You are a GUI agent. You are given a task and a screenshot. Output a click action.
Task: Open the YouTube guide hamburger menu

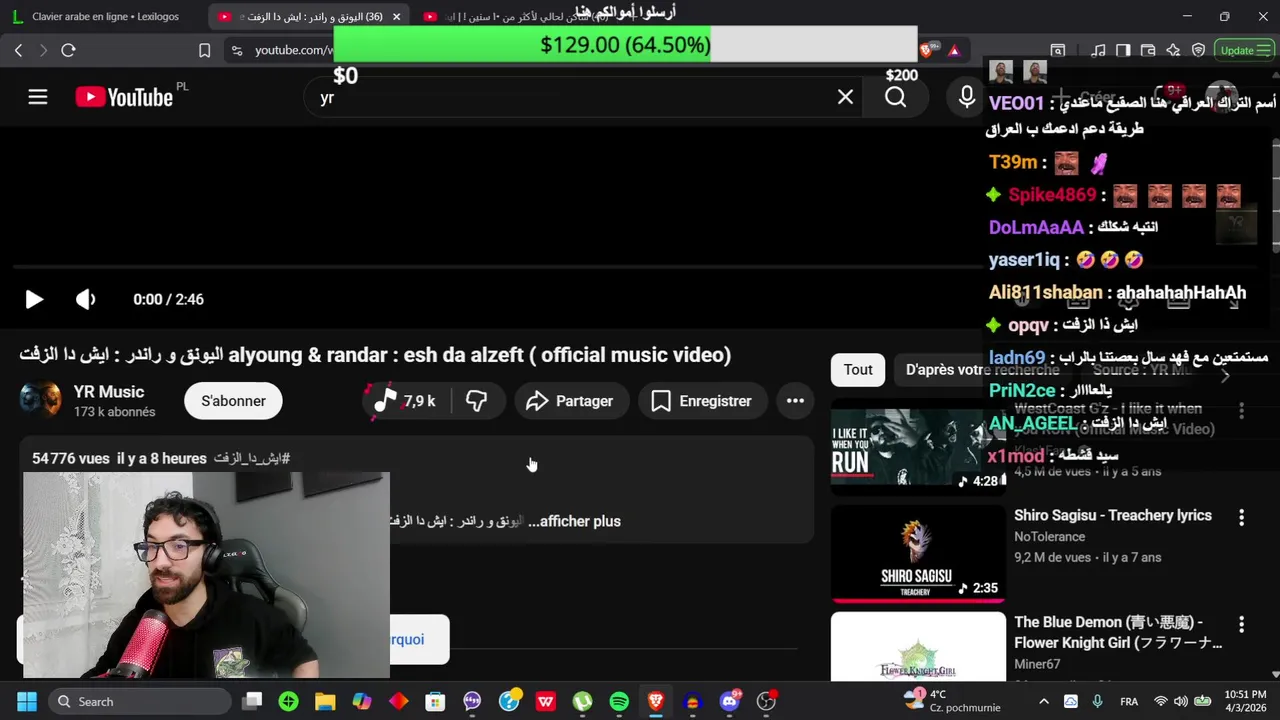tap(38, 97)
